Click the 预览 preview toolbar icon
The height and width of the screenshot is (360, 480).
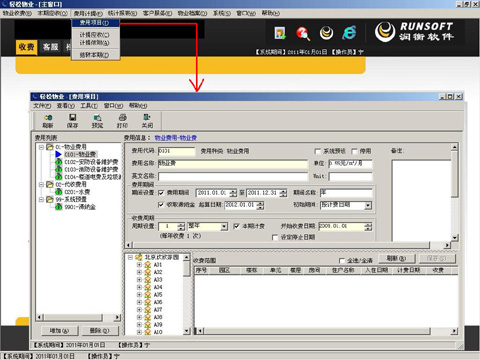click(x=97, y=117)
